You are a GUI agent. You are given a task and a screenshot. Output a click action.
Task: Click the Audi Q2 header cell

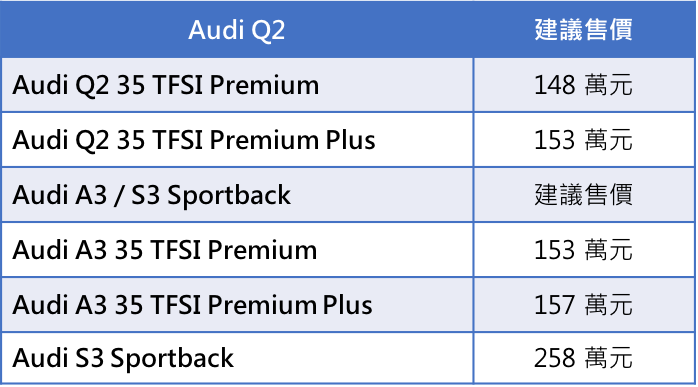coord(236,29)
